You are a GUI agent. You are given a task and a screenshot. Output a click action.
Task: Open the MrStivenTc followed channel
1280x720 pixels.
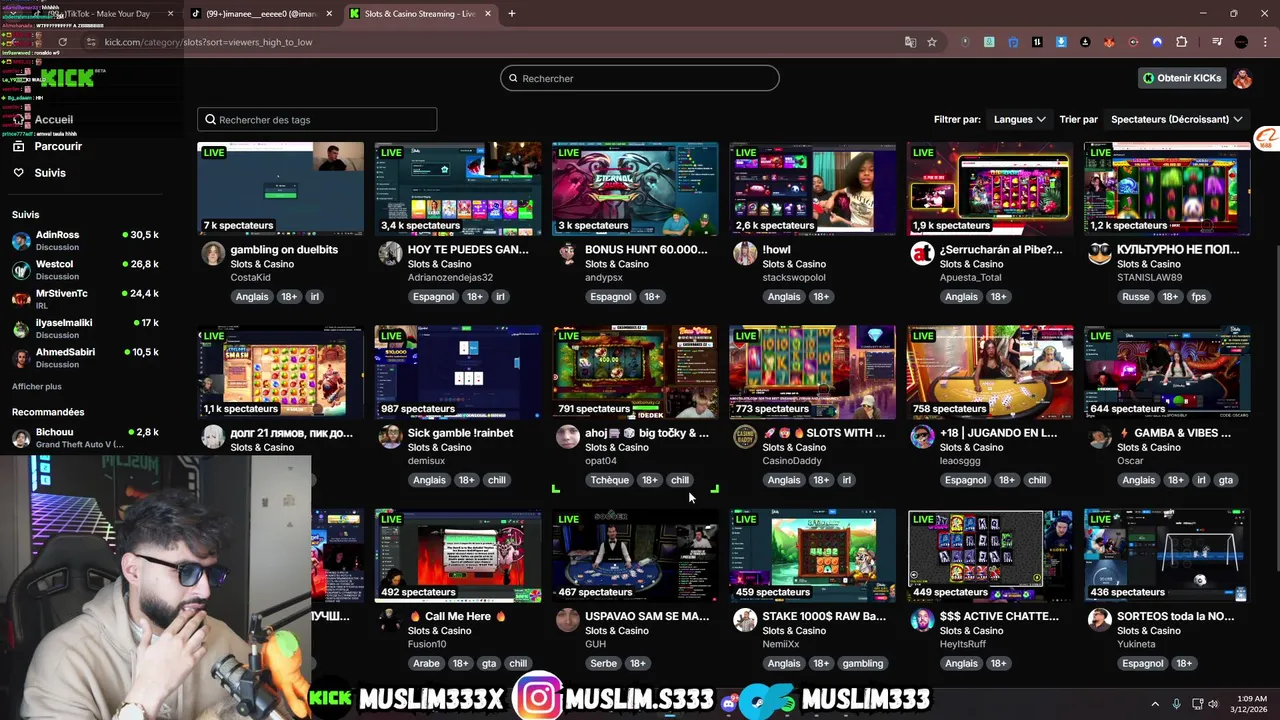pos(85,299)
